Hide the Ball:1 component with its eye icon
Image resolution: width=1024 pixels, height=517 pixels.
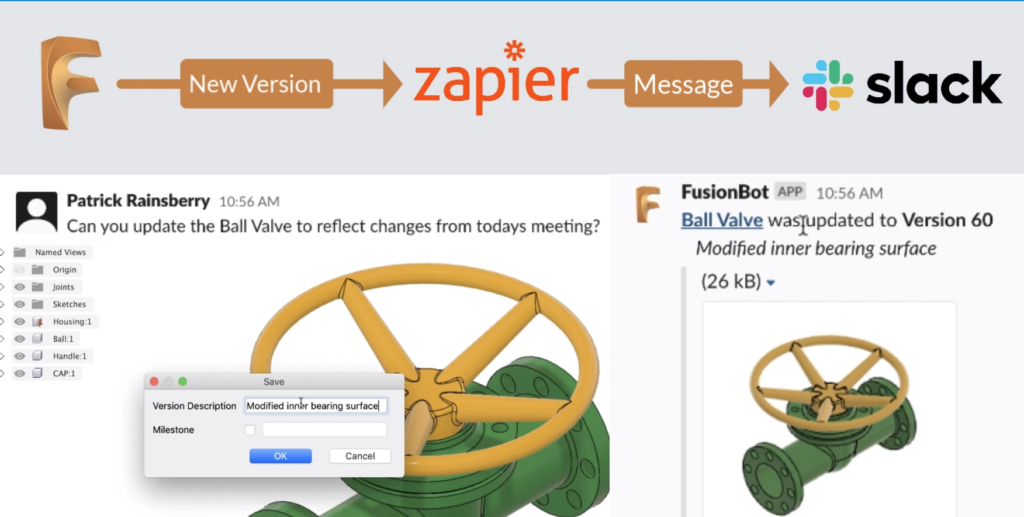coord(20,339)
